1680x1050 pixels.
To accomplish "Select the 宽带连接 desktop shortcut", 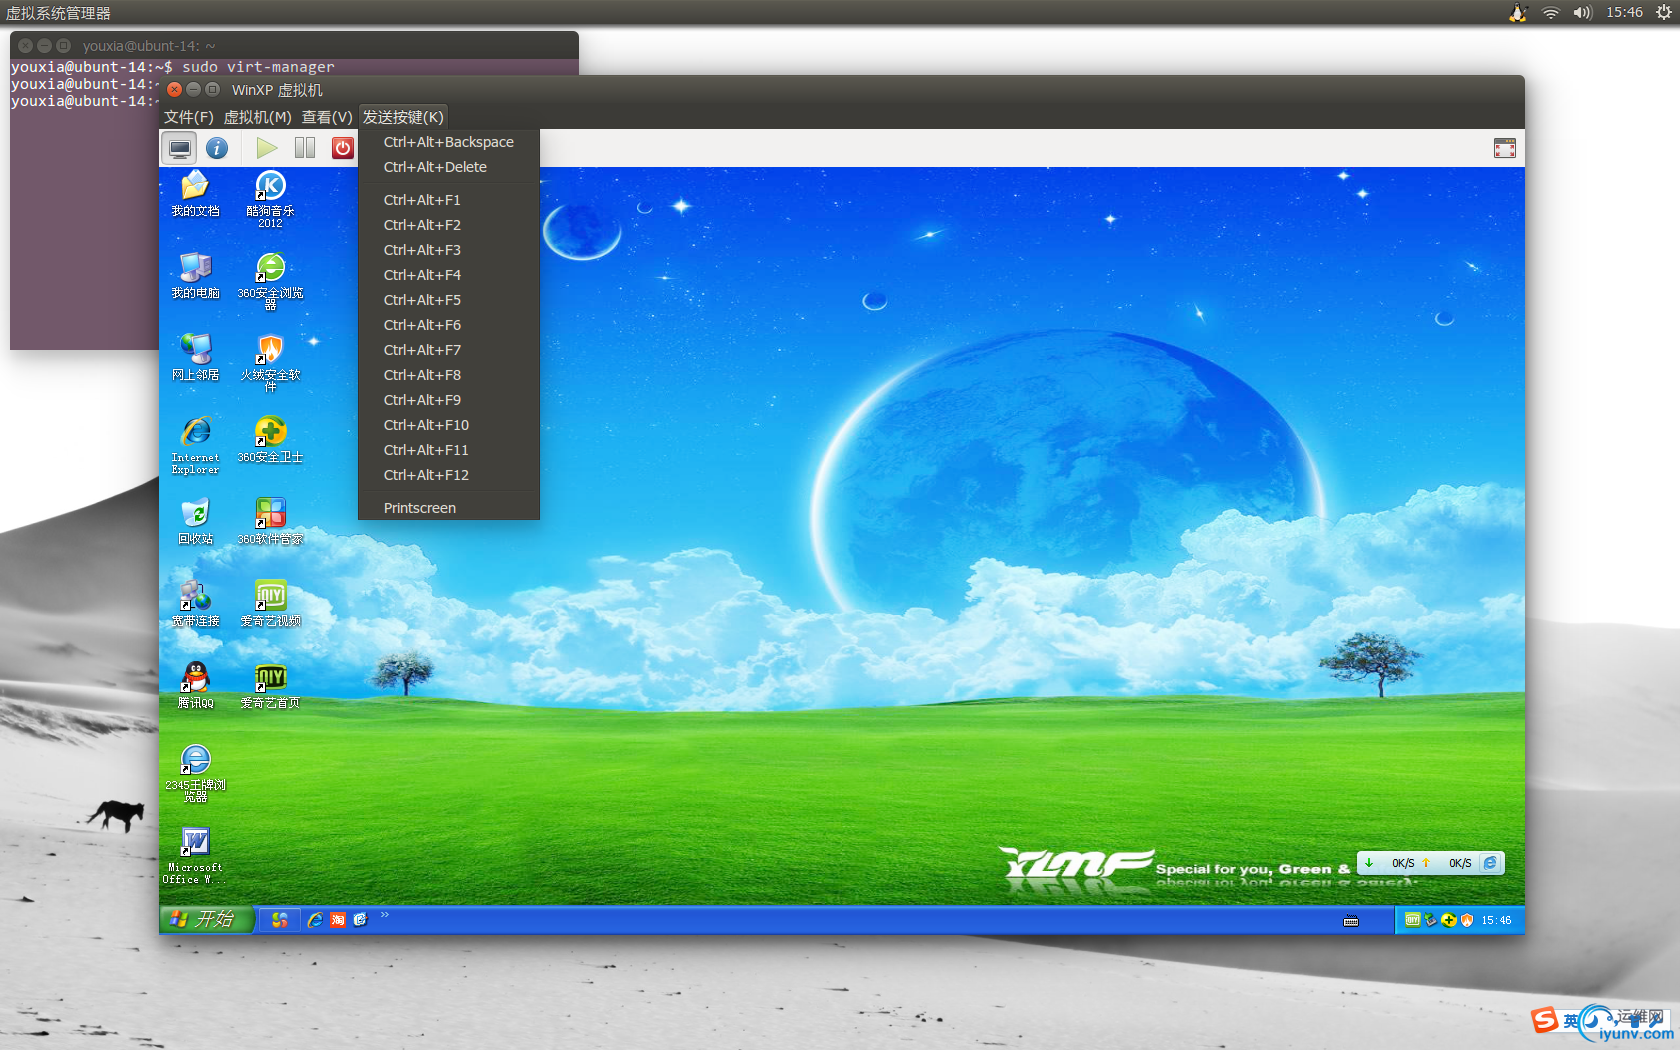I will click(195, 604).
